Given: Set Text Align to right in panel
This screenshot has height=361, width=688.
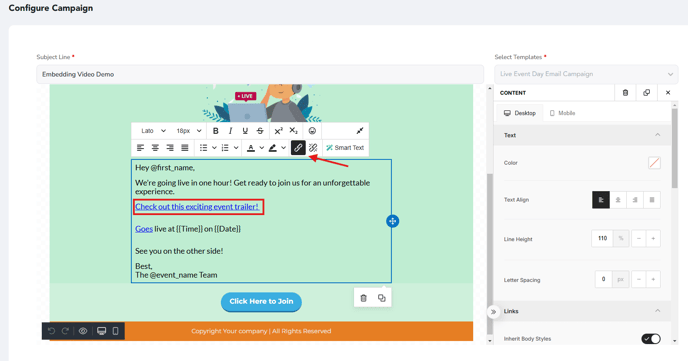Looking at the screenshot, I should click(x=635, y=200).
